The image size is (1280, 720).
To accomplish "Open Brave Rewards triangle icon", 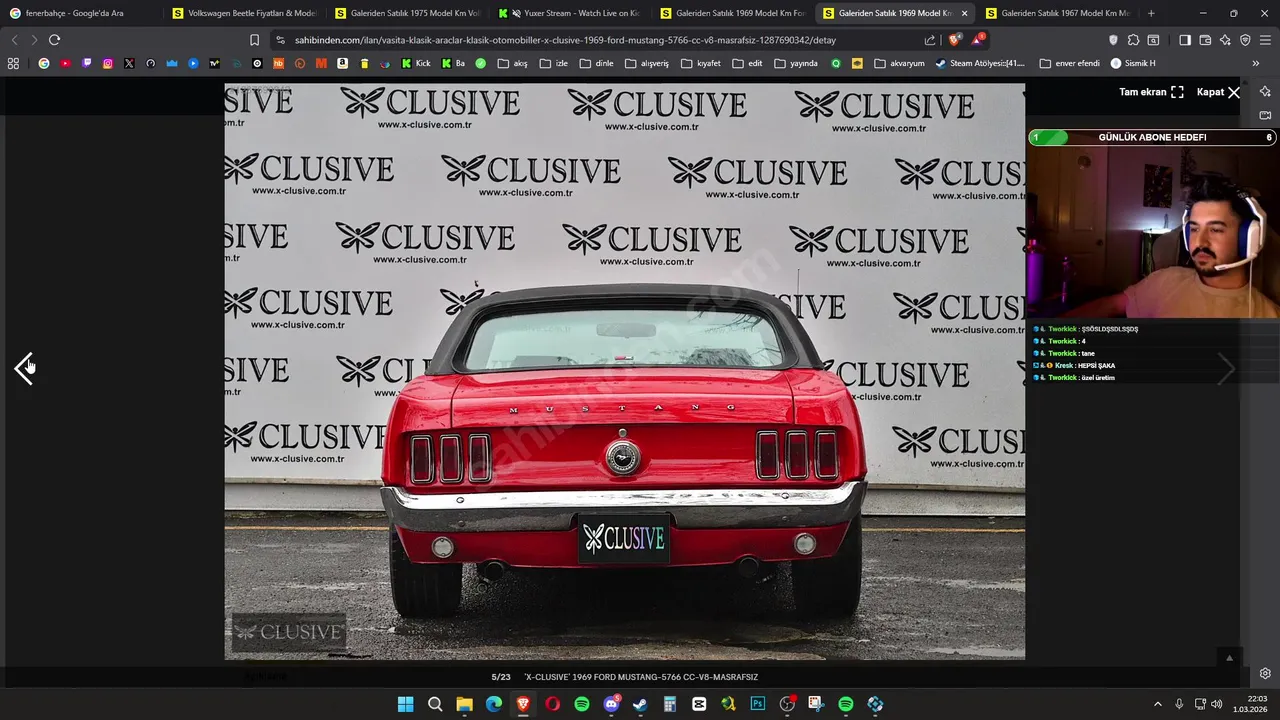I will (x=977, y=40).
